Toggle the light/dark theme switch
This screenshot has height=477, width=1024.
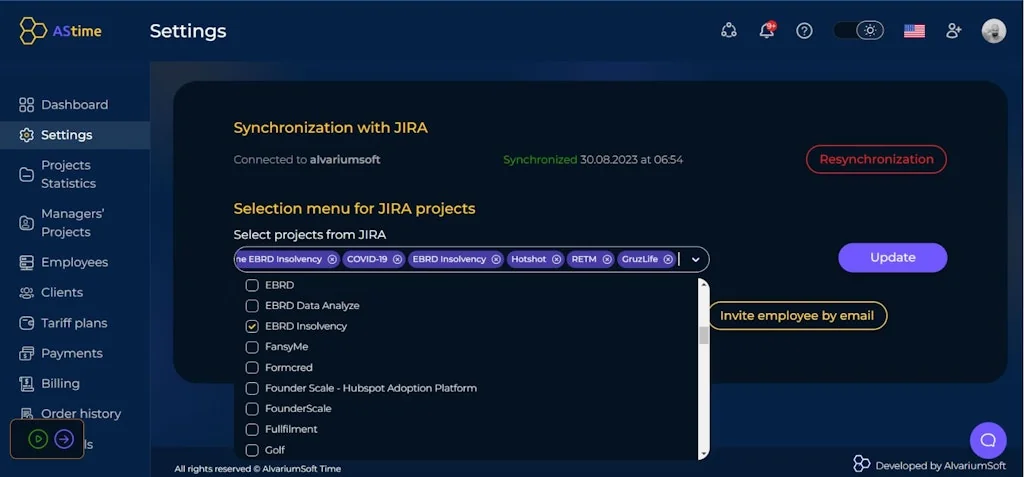(x=860, y=30)
